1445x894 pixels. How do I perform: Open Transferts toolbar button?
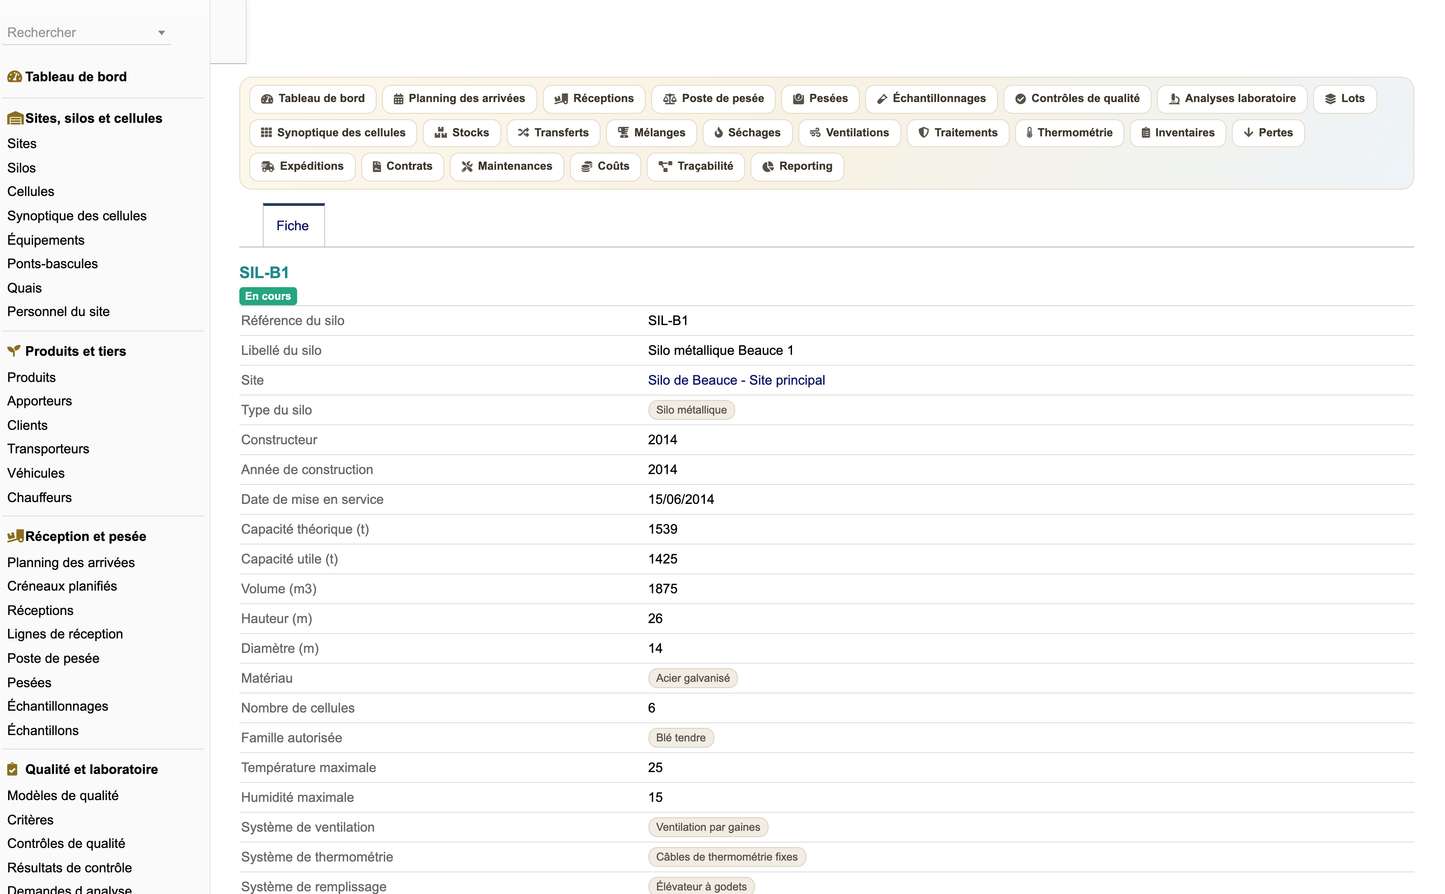tap(553, 133)
